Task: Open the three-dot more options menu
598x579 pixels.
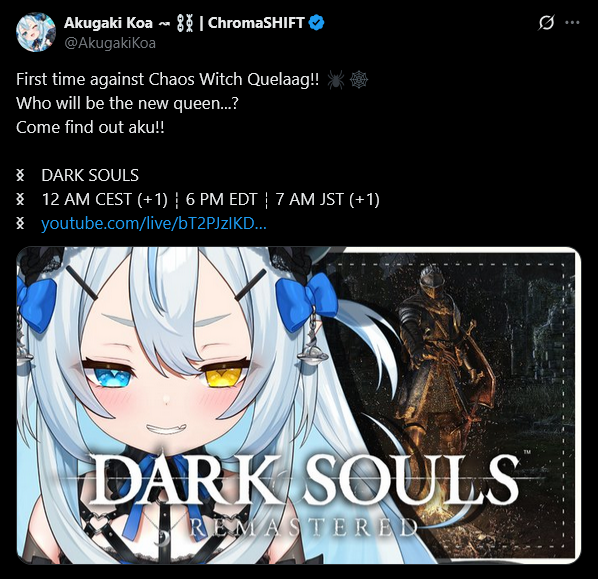Action: pos(572,23)
